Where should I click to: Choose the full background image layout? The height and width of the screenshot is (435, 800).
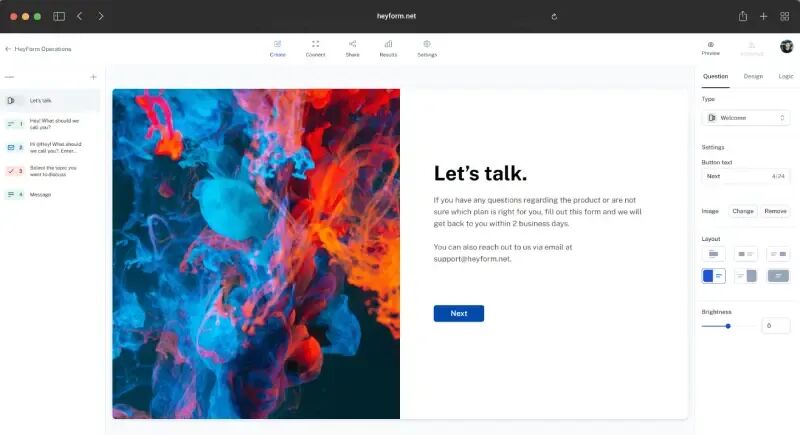coord(778,276)
